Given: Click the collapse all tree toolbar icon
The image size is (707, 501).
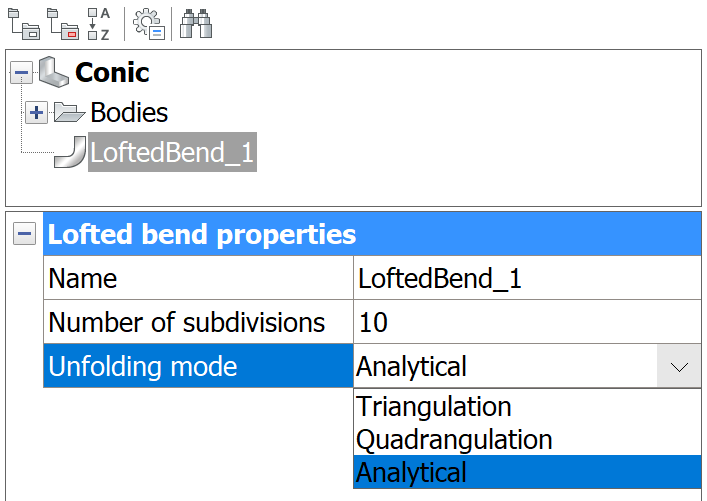Looking at the screenshot, I should (63, 22).
